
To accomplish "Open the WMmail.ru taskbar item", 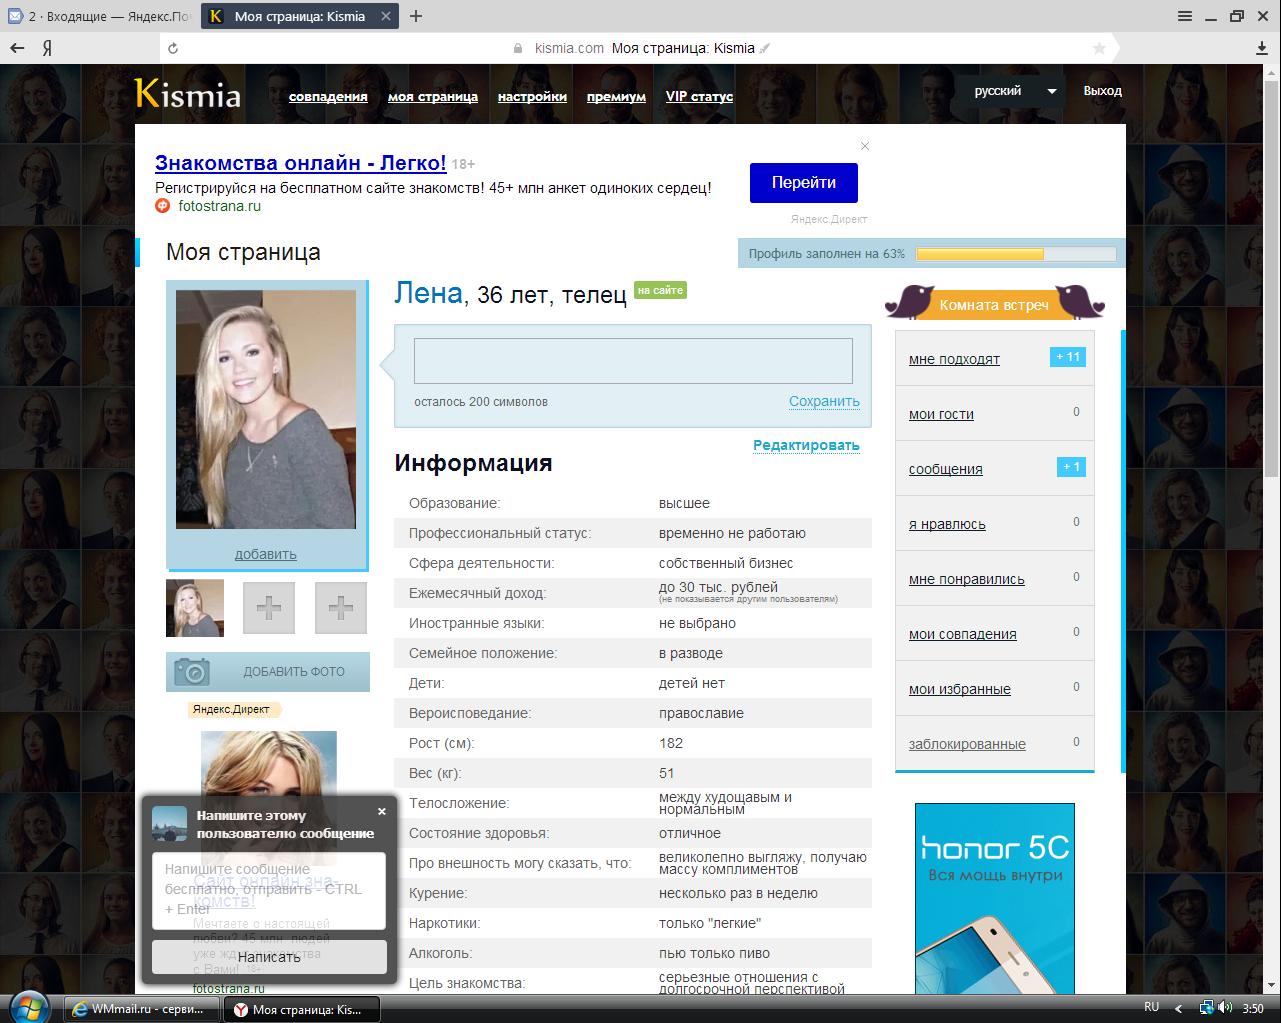I will [x=142, y=1009].
